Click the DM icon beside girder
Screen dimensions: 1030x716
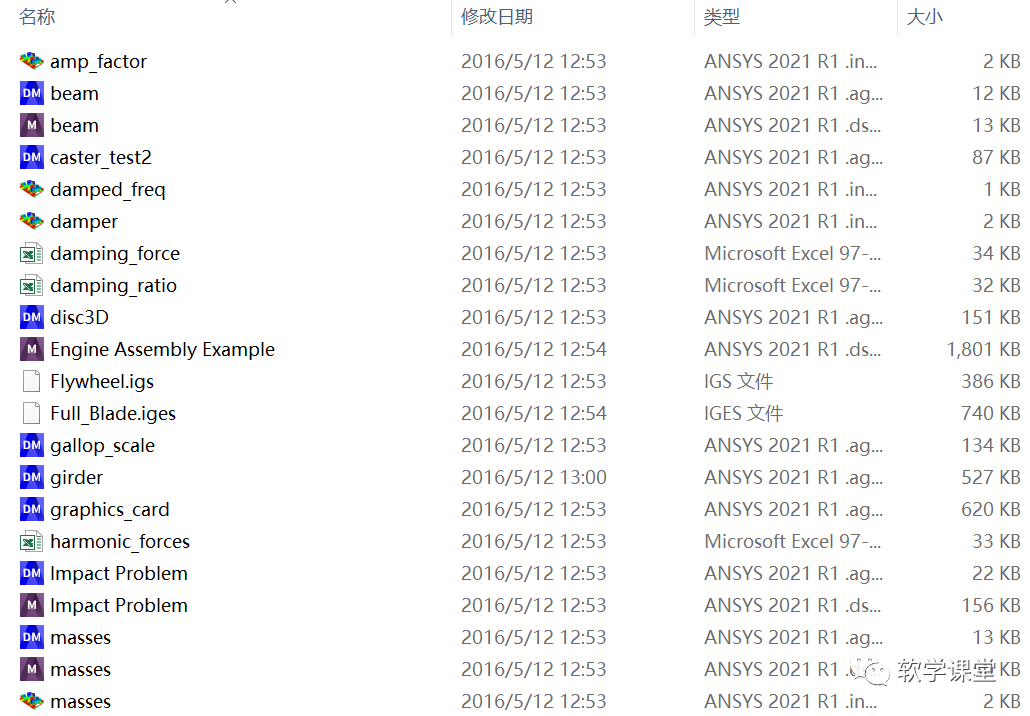32,477
